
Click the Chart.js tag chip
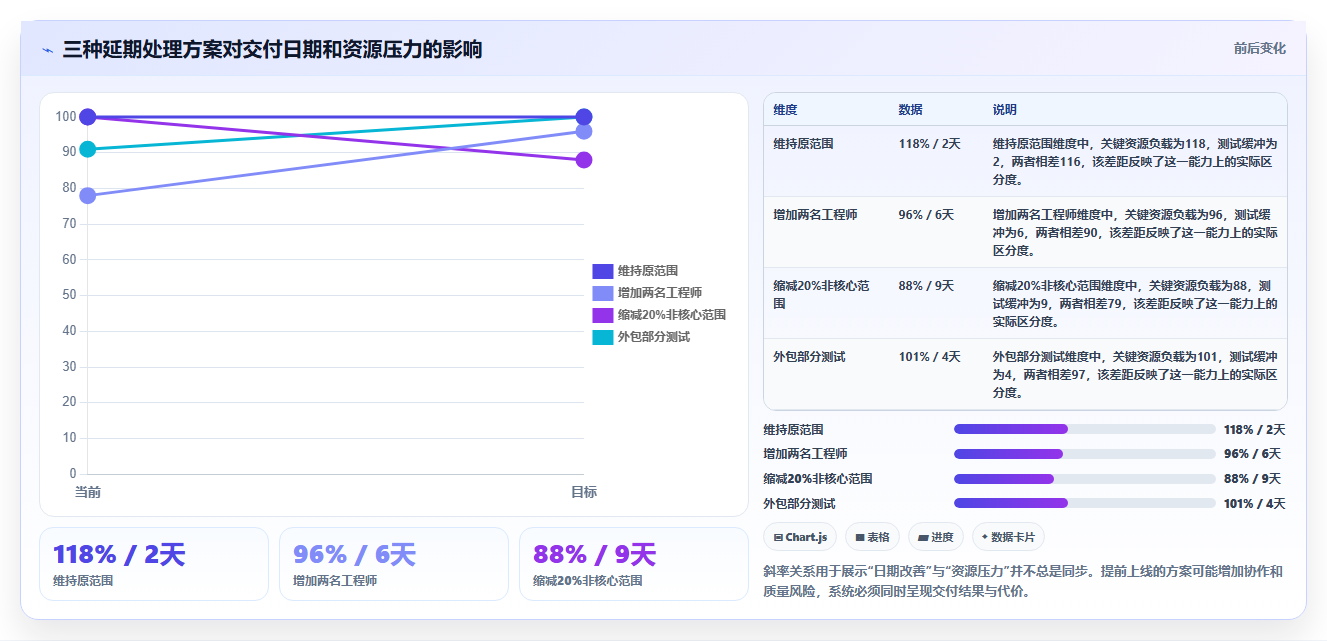pyautogui.click(x=800, y=537)
